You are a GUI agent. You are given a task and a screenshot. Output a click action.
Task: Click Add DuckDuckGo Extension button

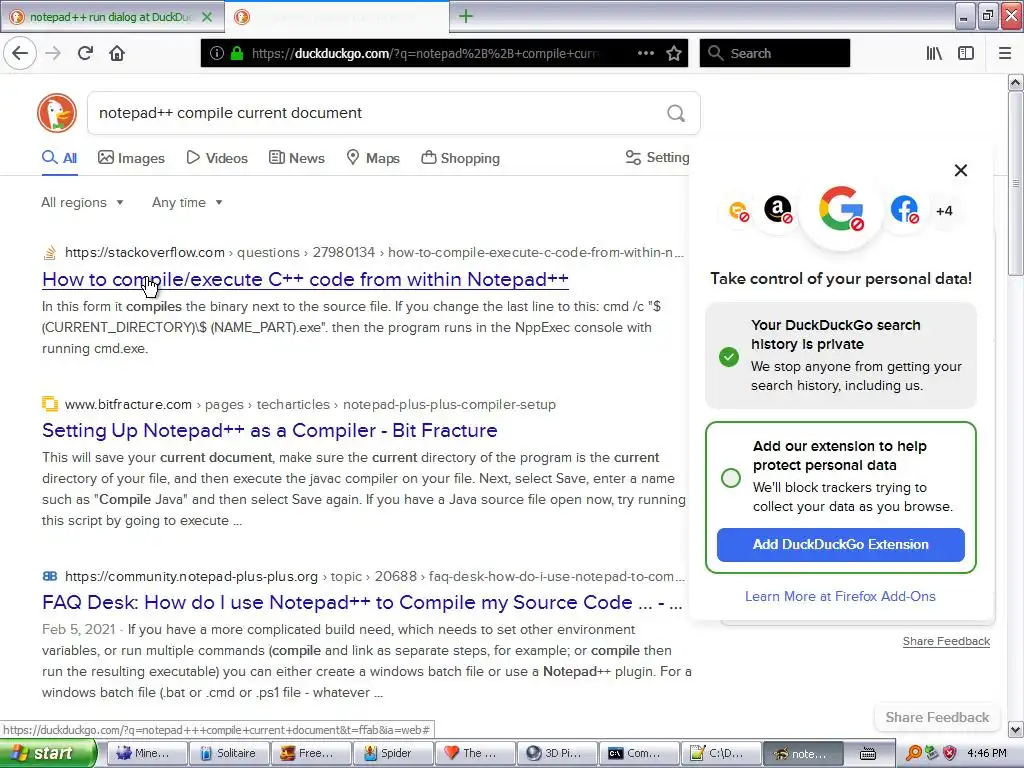[x=840, y=545]
